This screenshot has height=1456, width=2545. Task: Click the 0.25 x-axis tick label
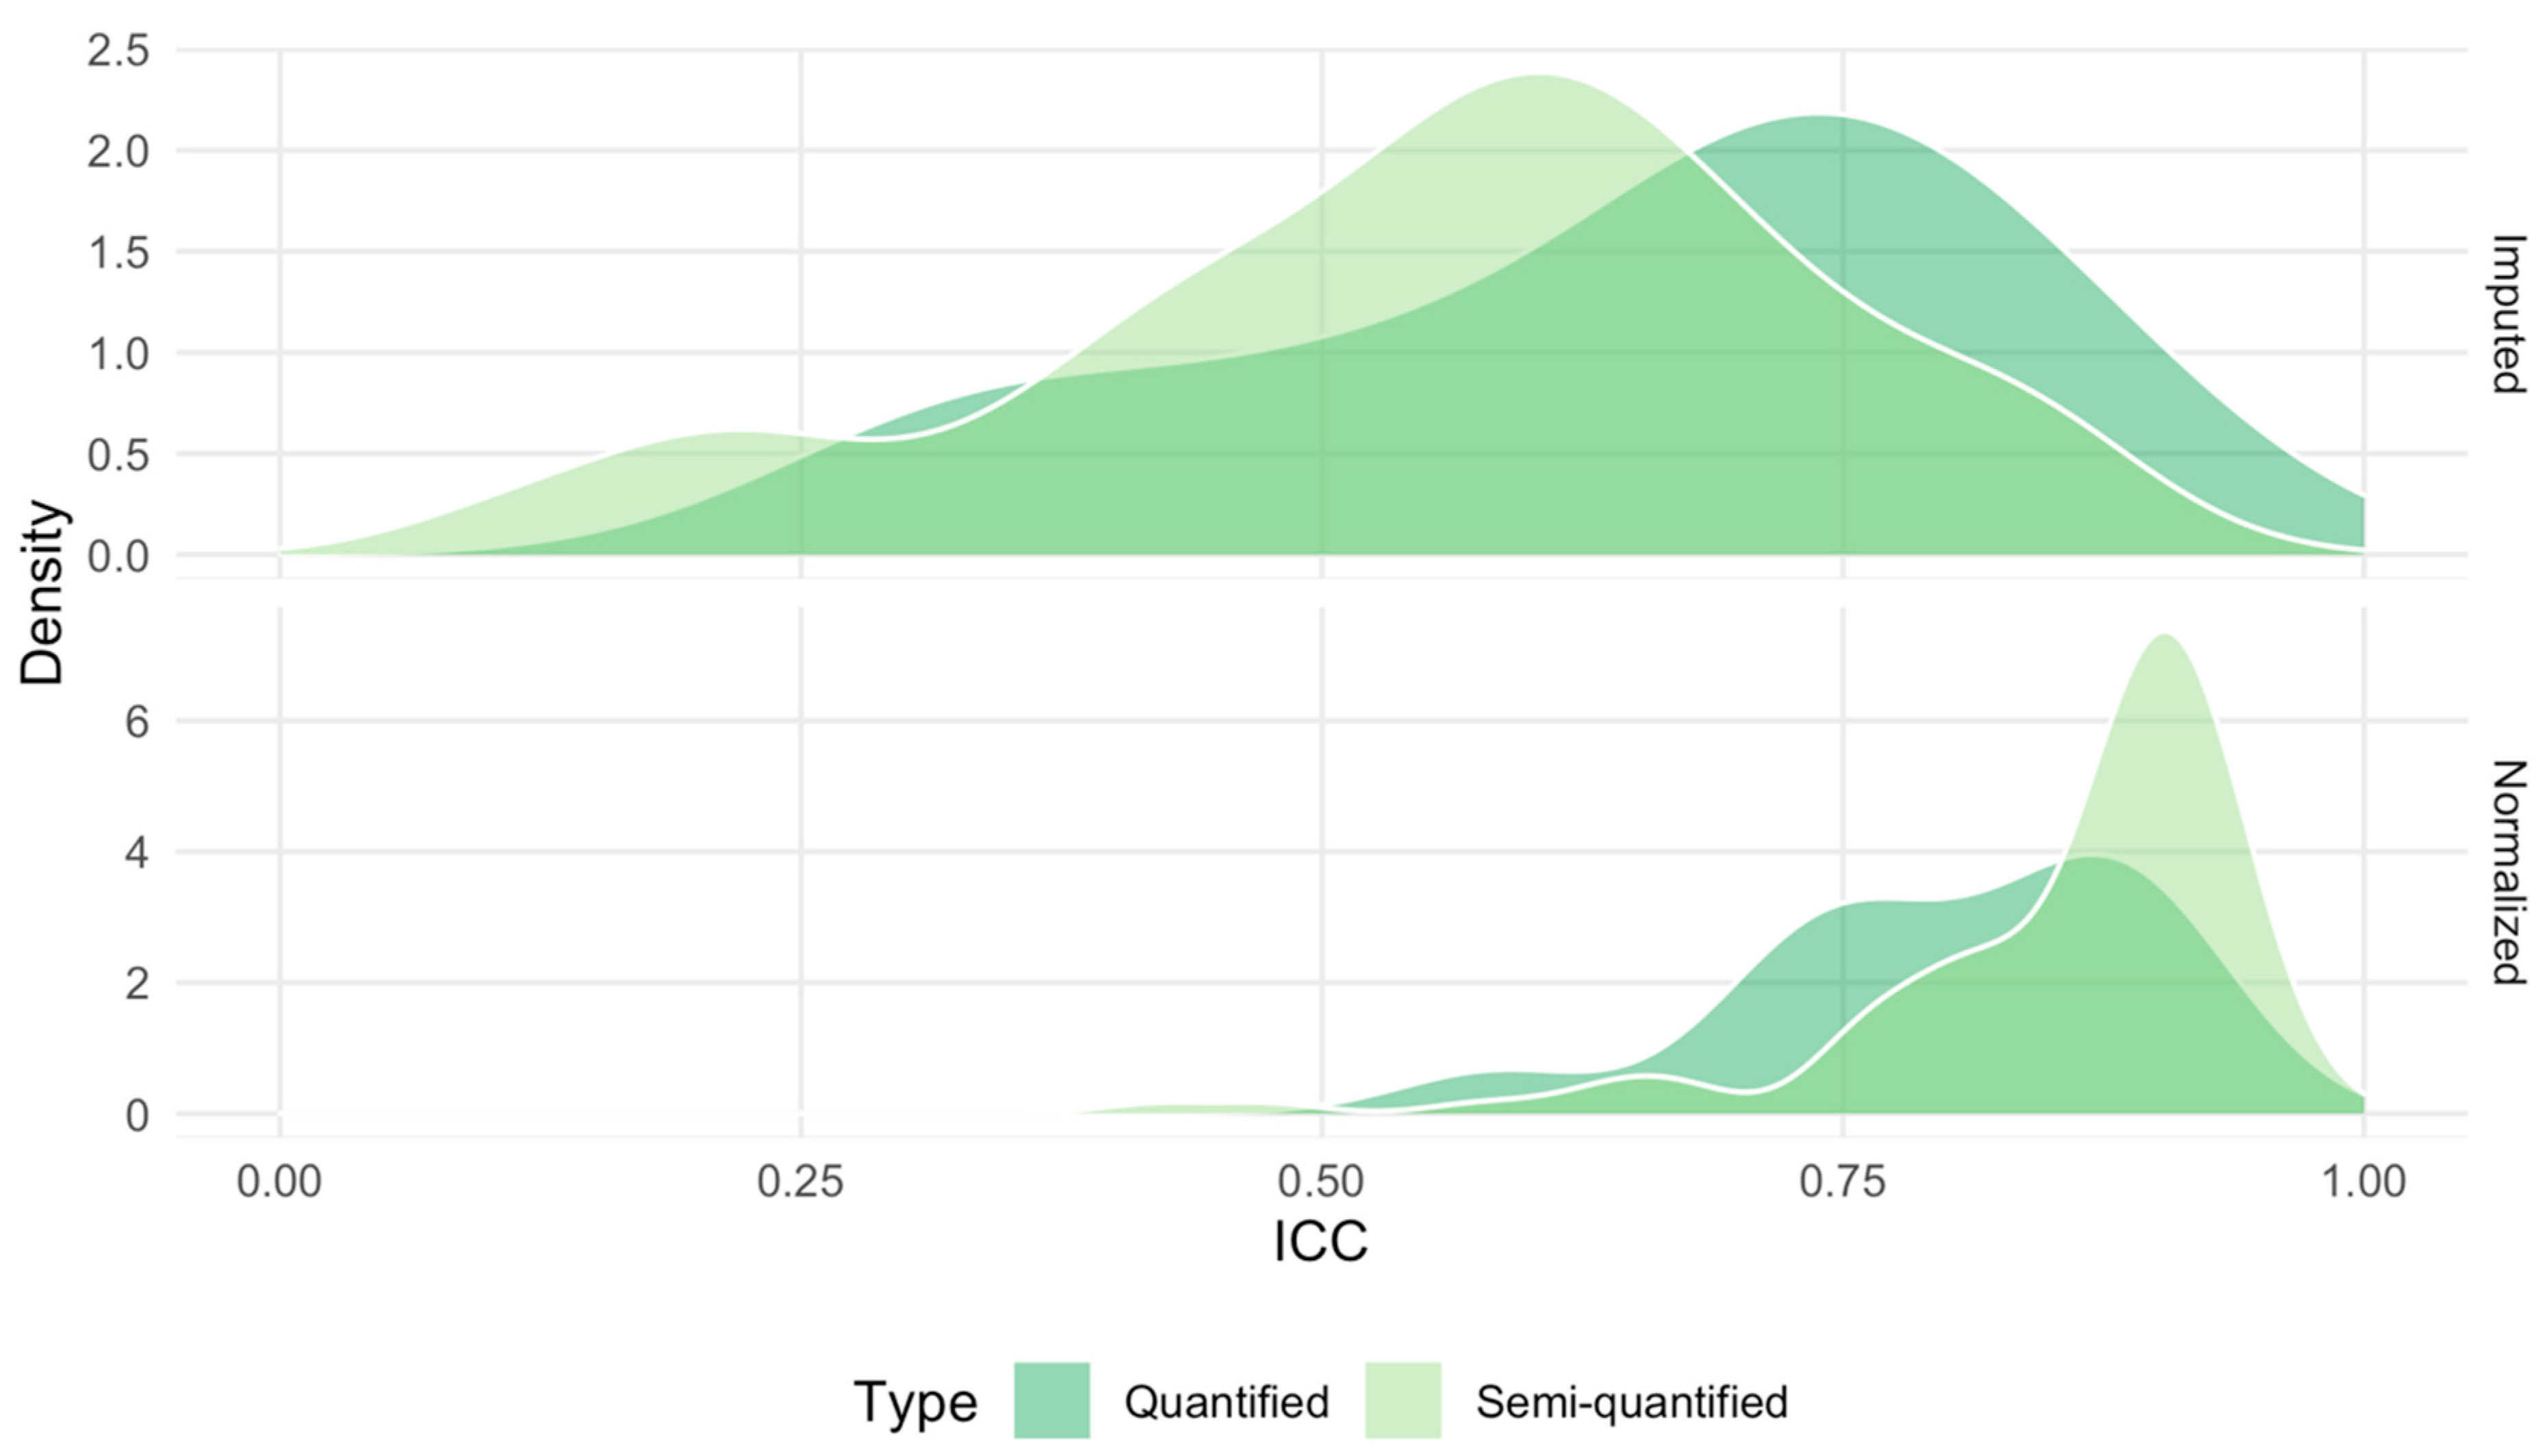[x=800, y=1181]
